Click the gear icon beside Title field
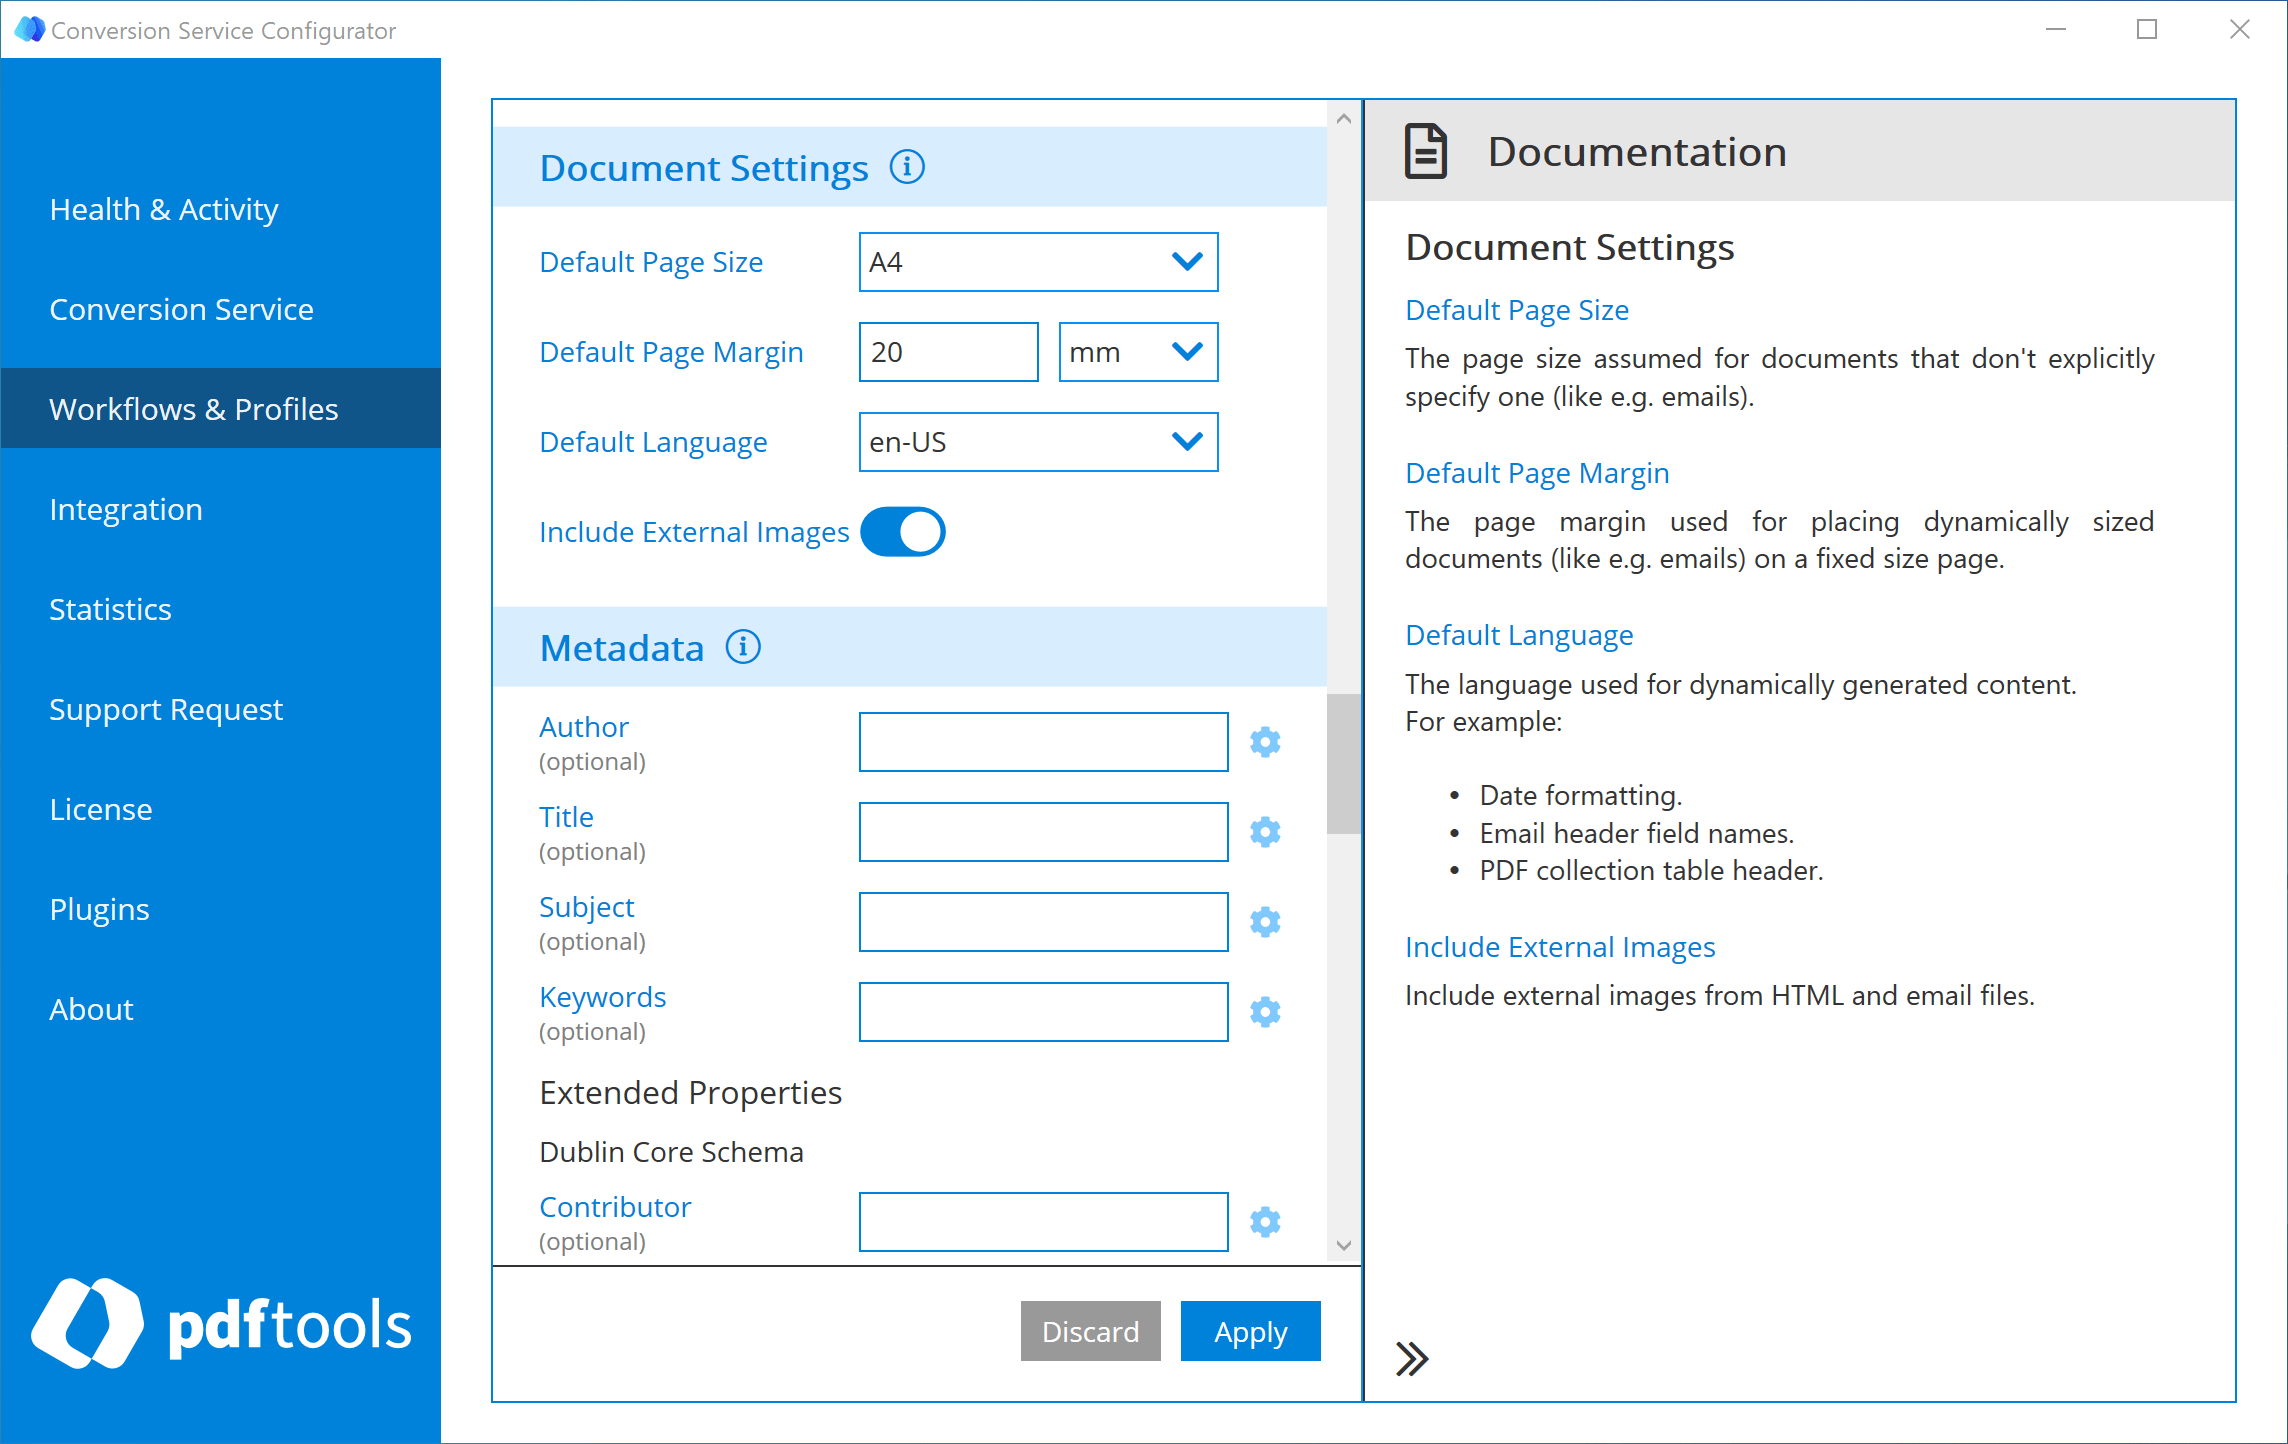Screen dimensions: 2288x1444 click(x=1265, y=831)
